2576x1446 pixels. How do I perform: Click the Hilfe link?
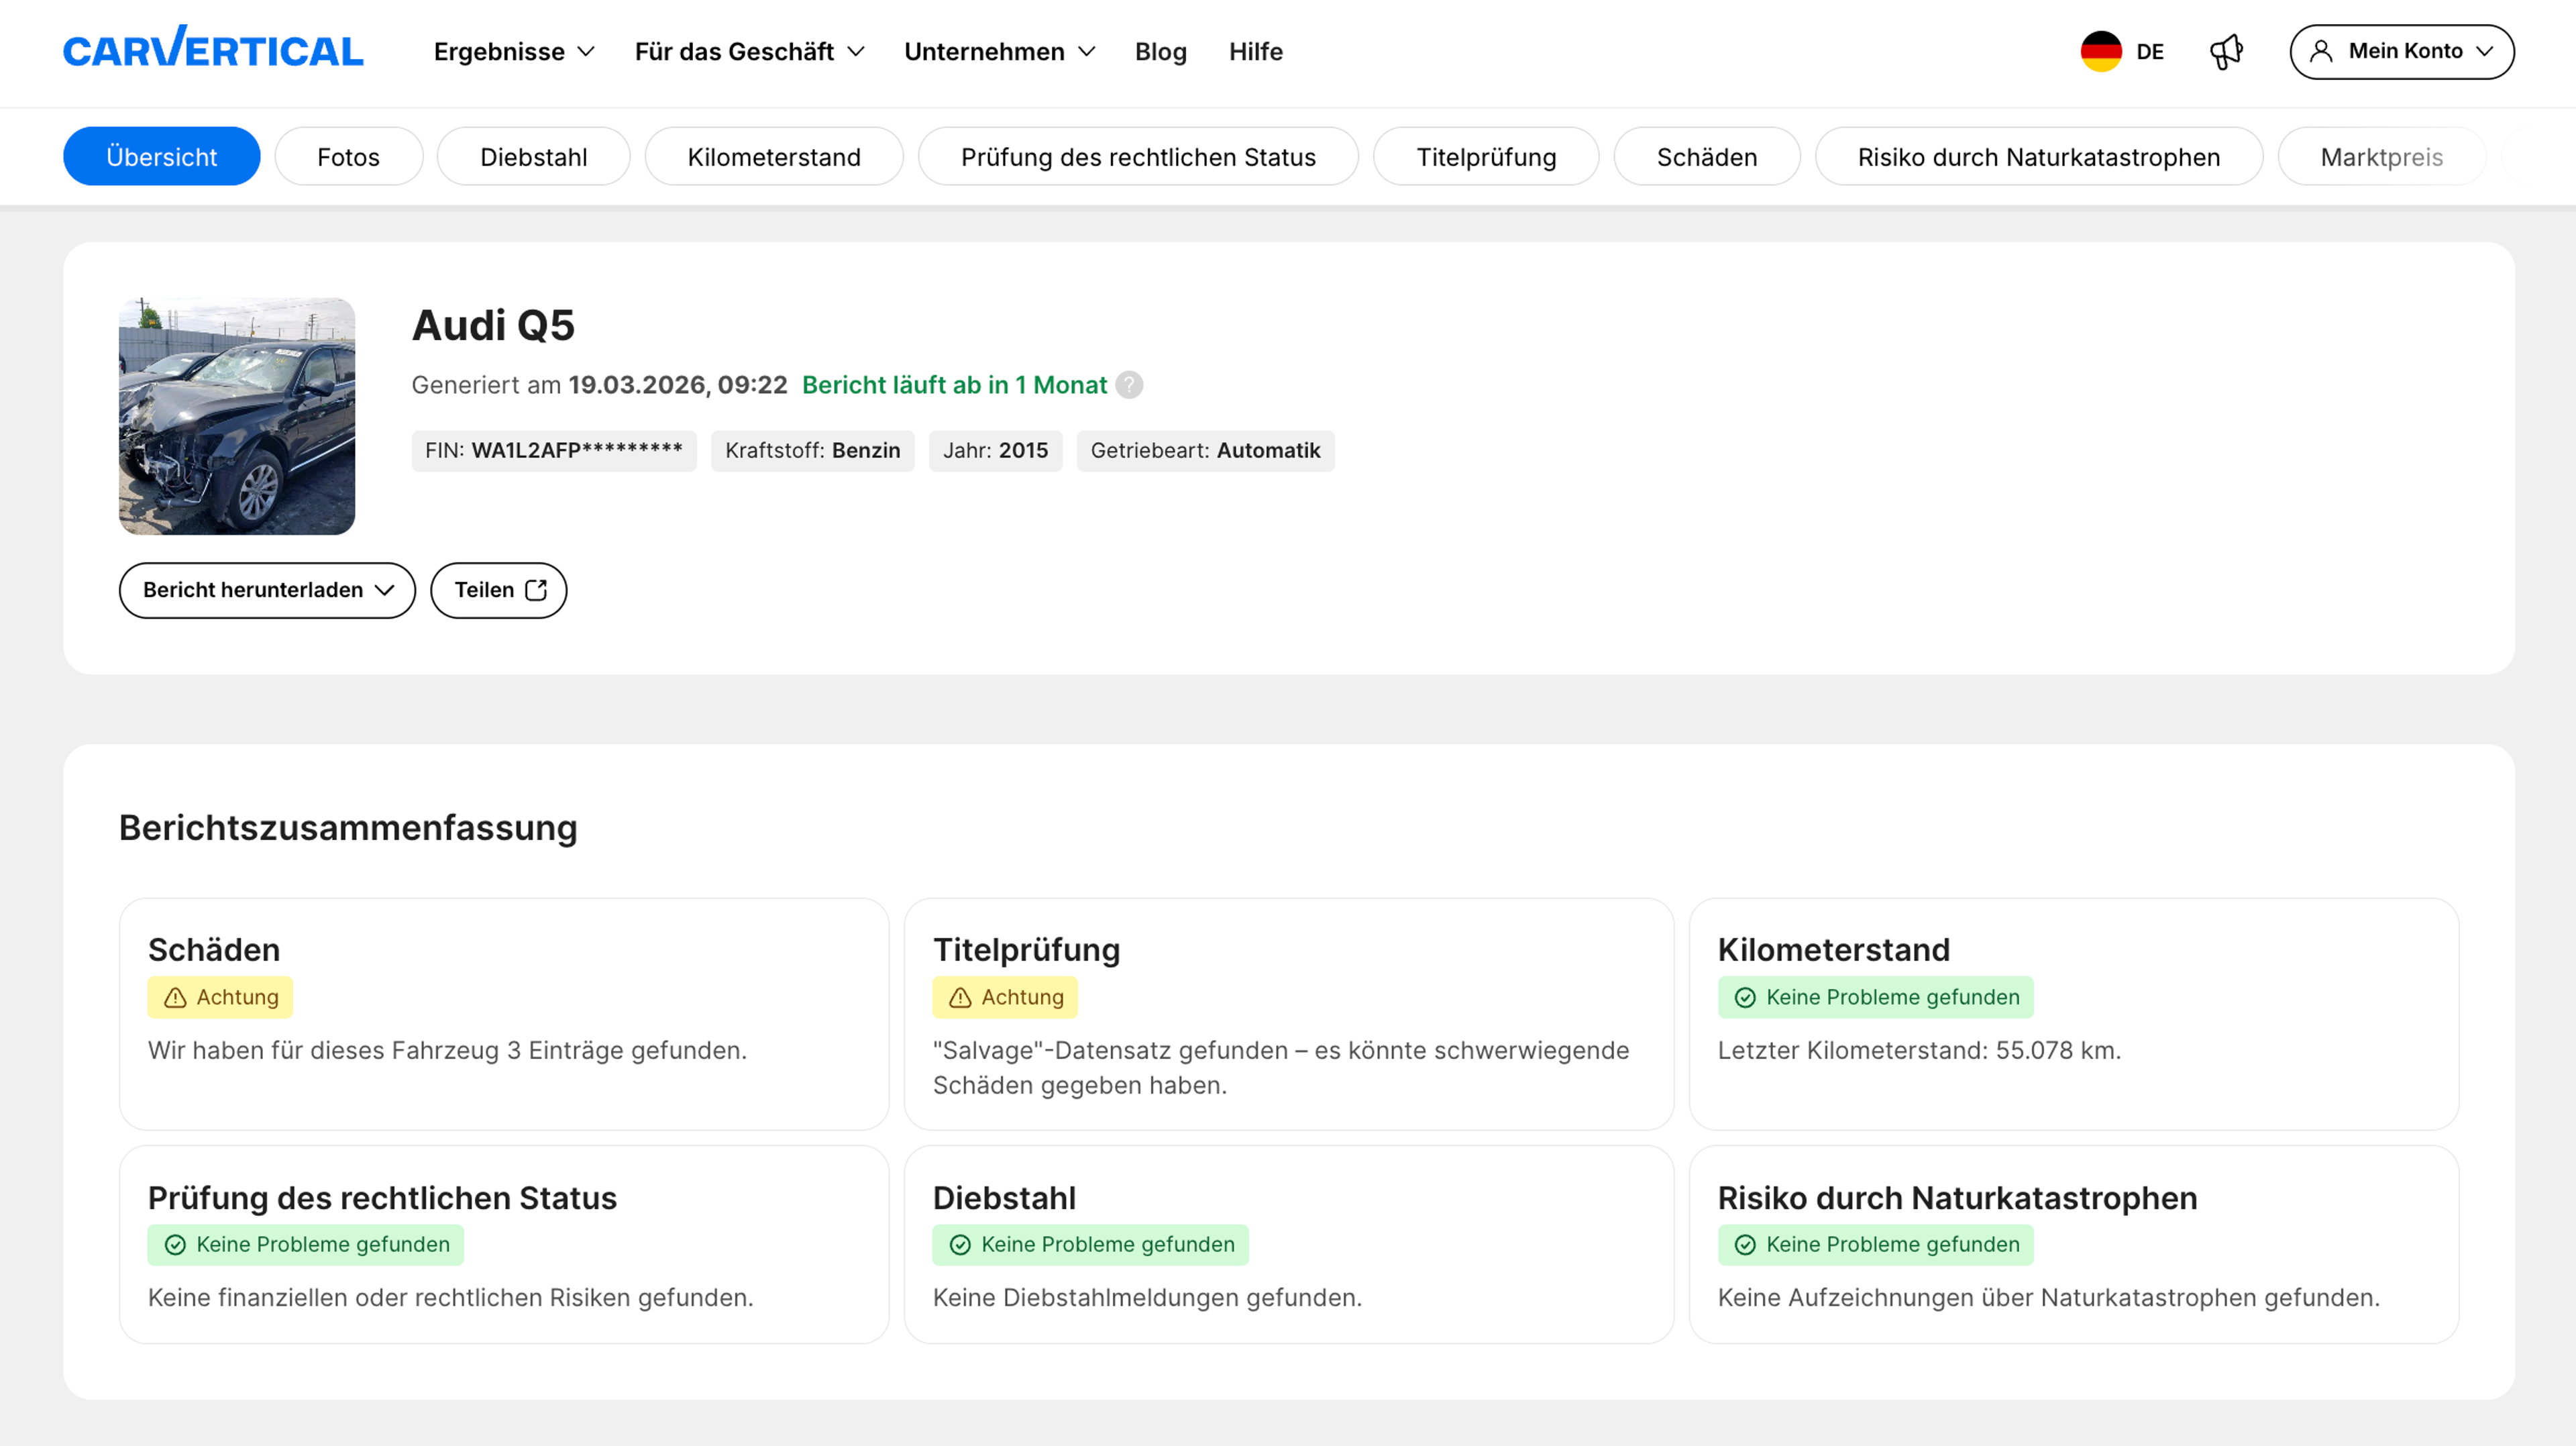click(x=1255, y=51)
